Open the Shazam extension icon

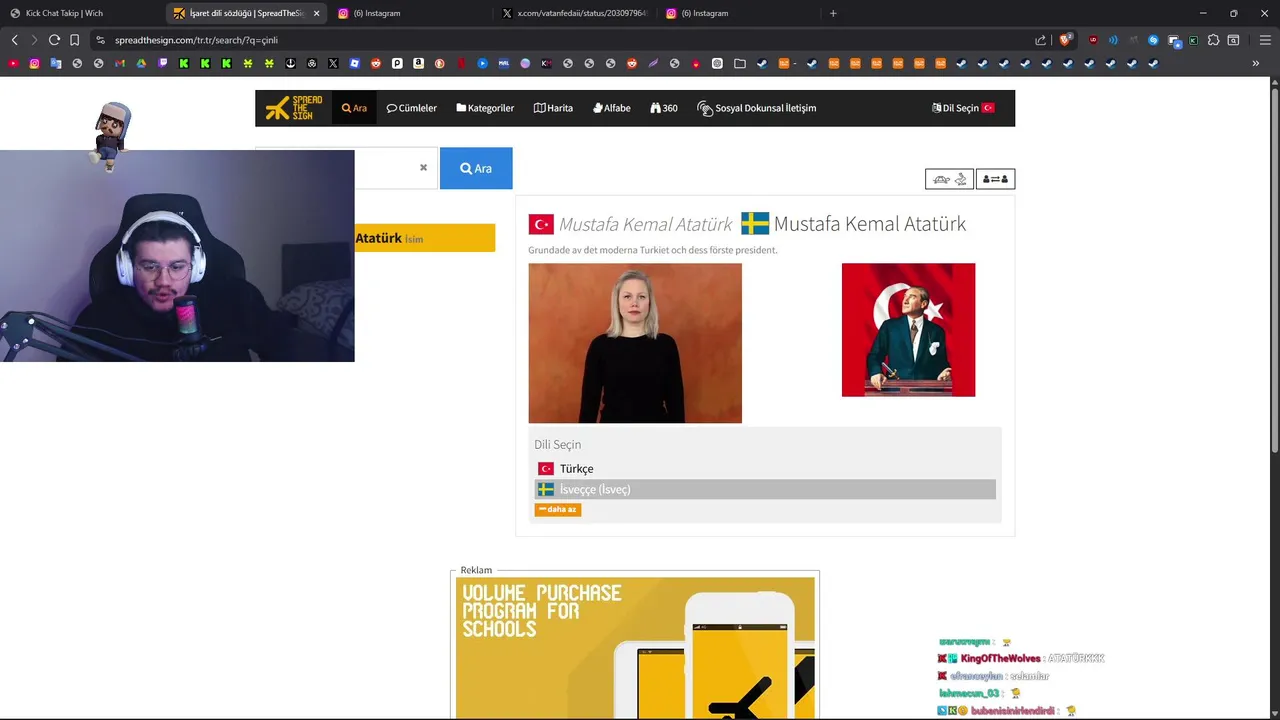pos(1153,40)
